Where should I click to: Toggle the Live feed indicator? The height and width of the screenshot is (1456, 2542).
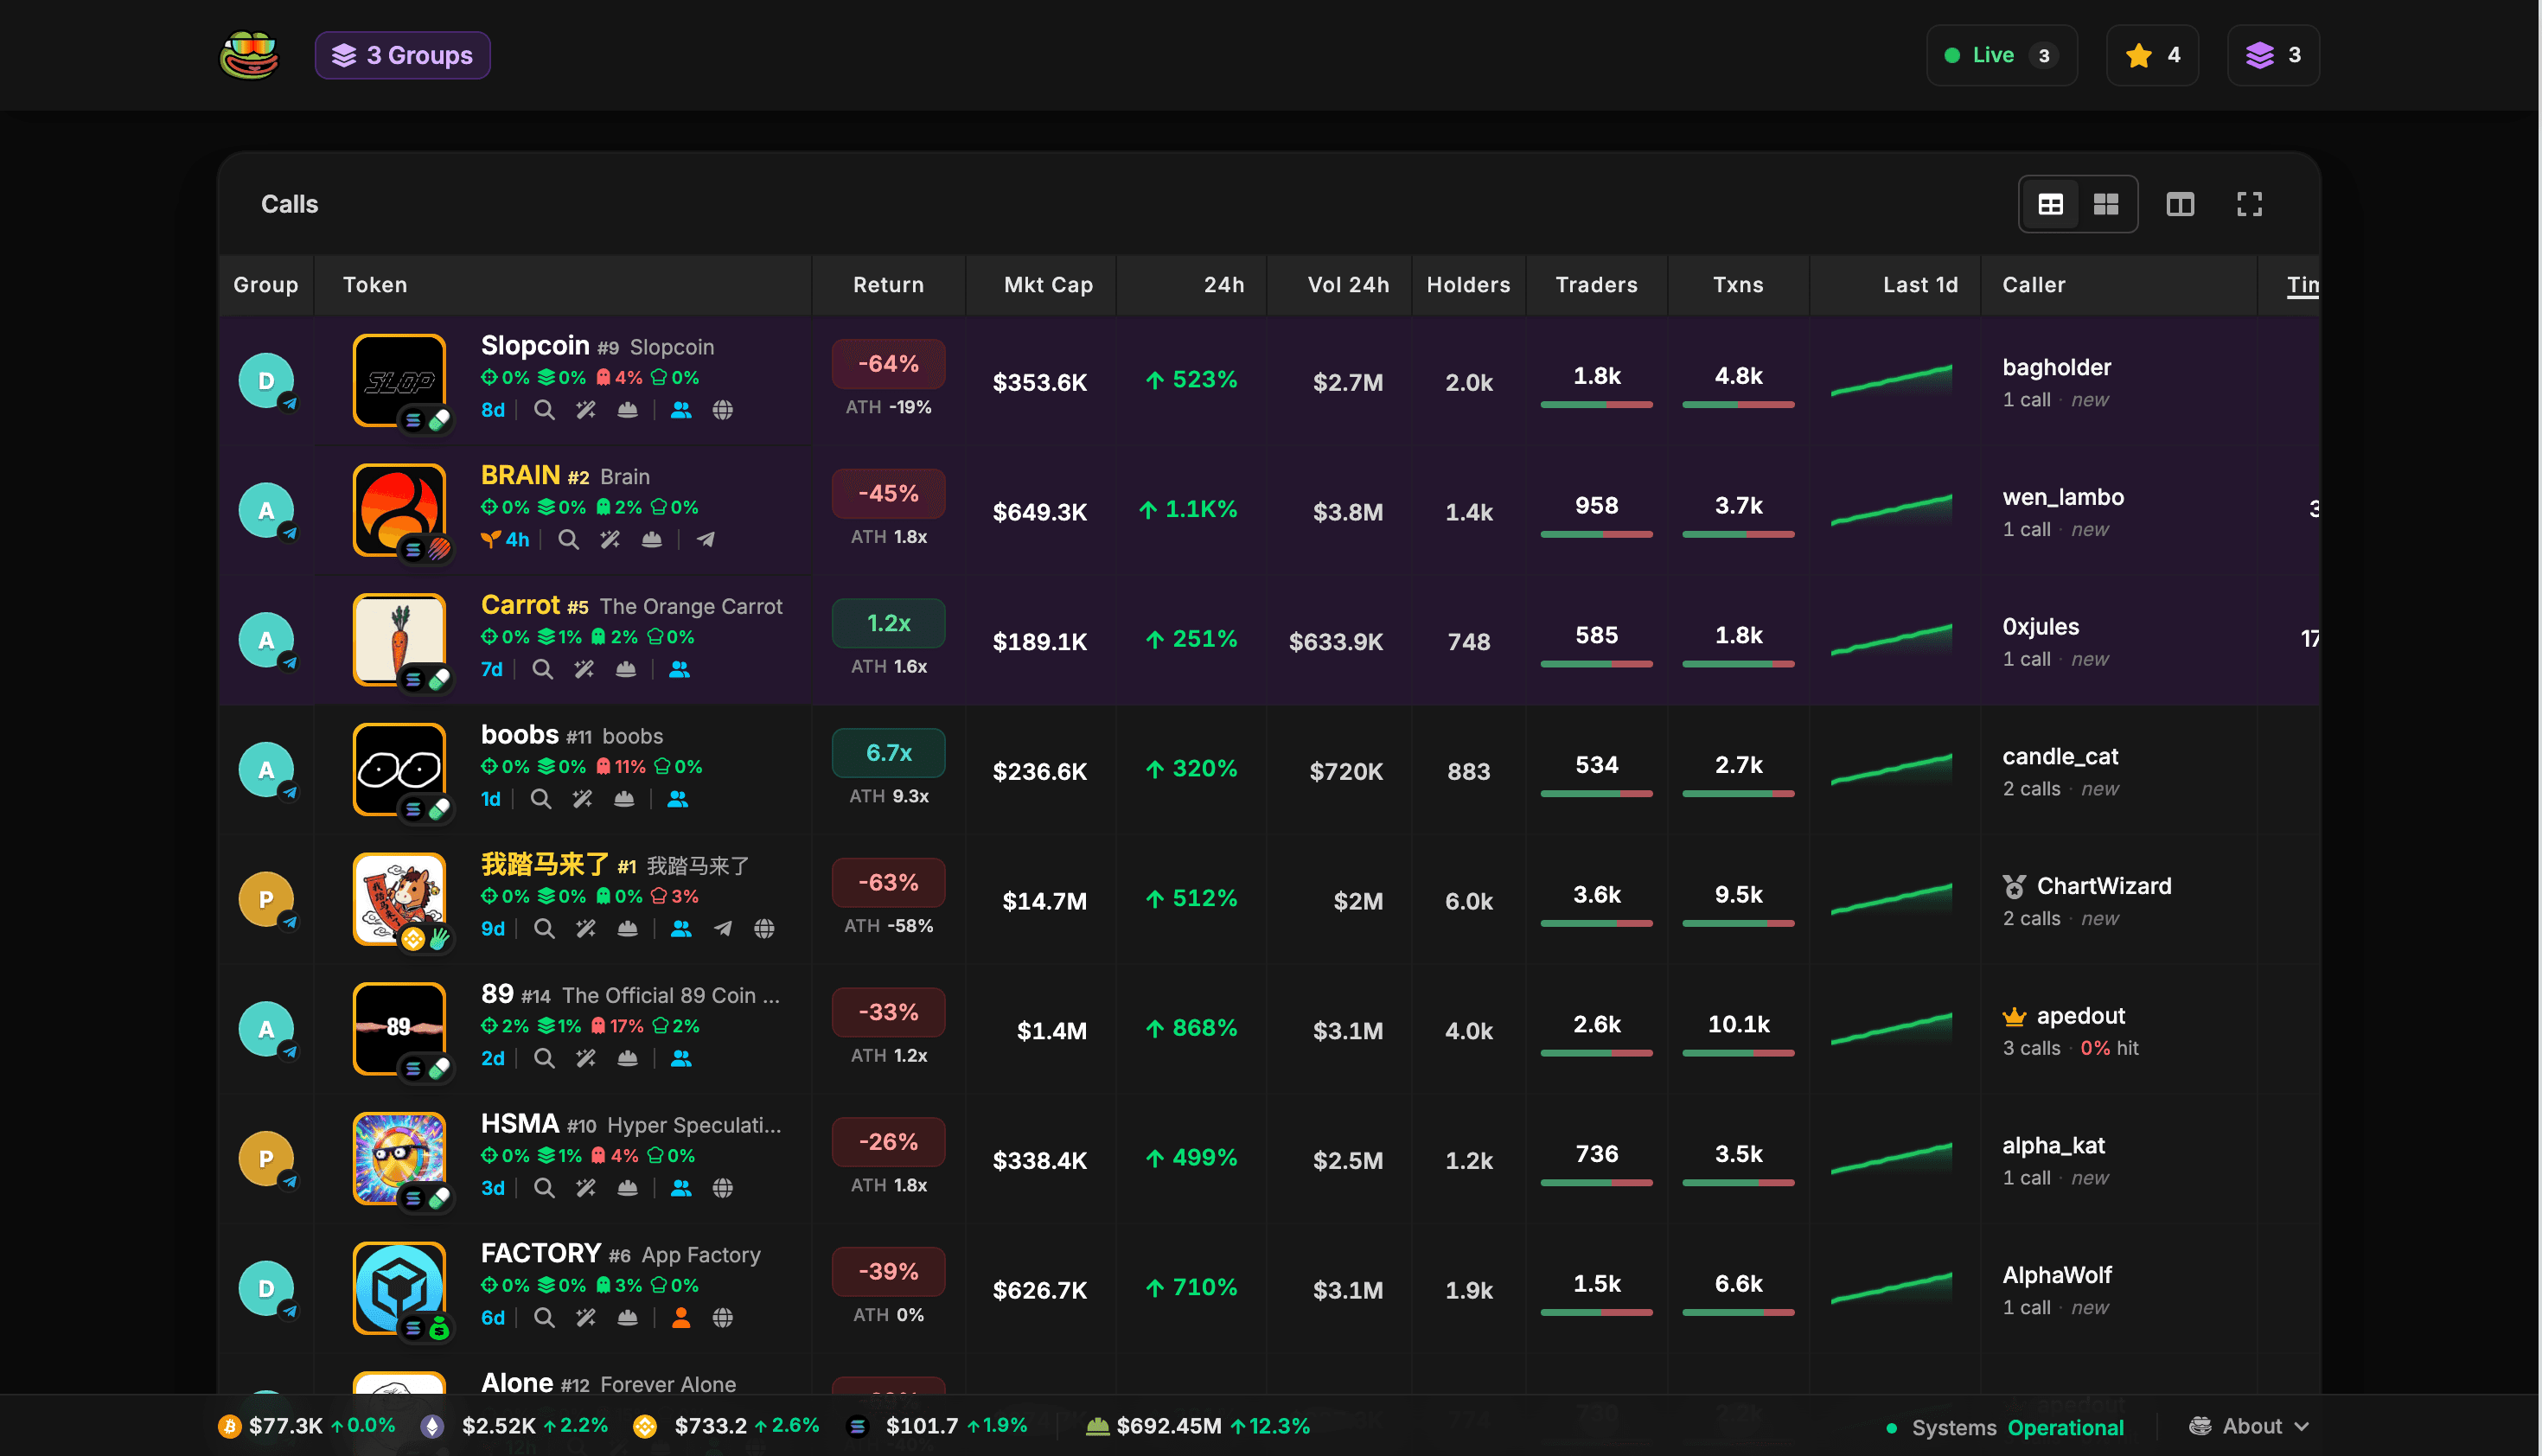2001,55
